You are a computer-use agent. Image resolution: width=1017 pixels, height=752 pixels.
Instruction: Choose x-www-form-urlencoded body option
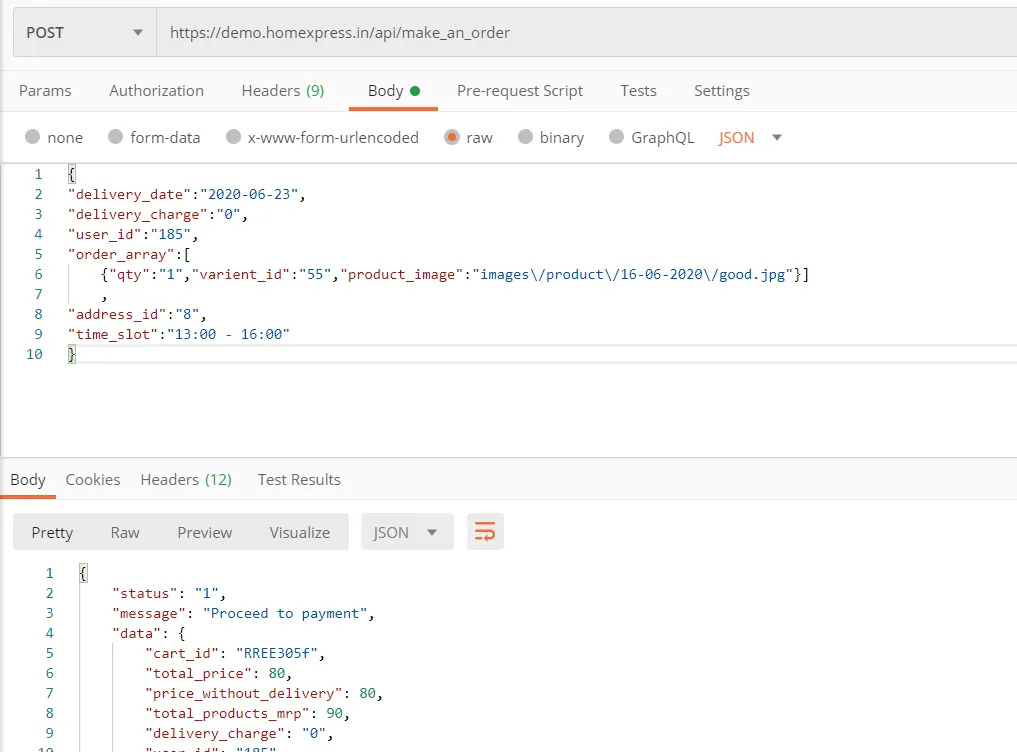(x=234, y=138)
